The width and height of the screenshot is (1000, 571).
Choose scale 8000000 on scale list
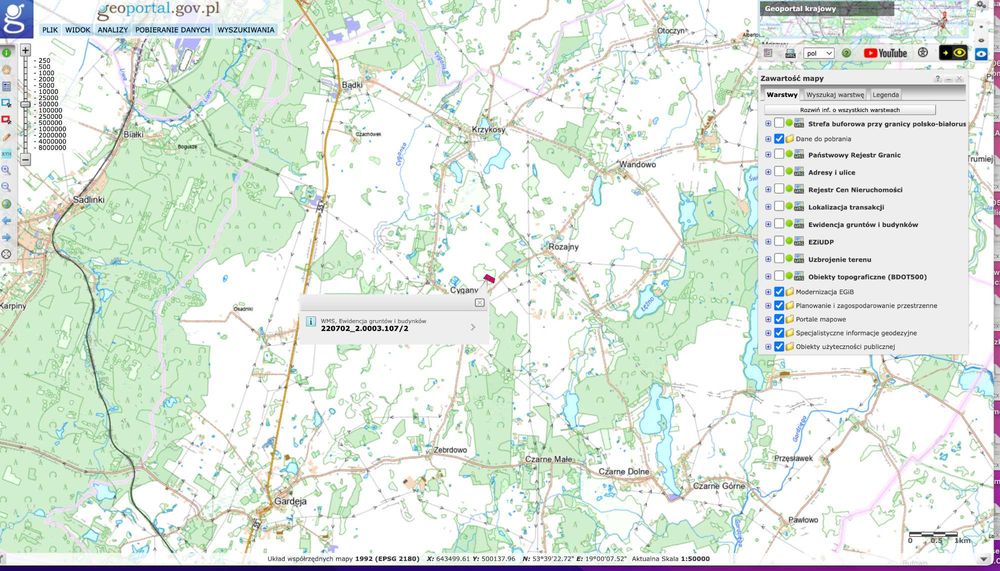pyautogui.click(x=52, y=148)
